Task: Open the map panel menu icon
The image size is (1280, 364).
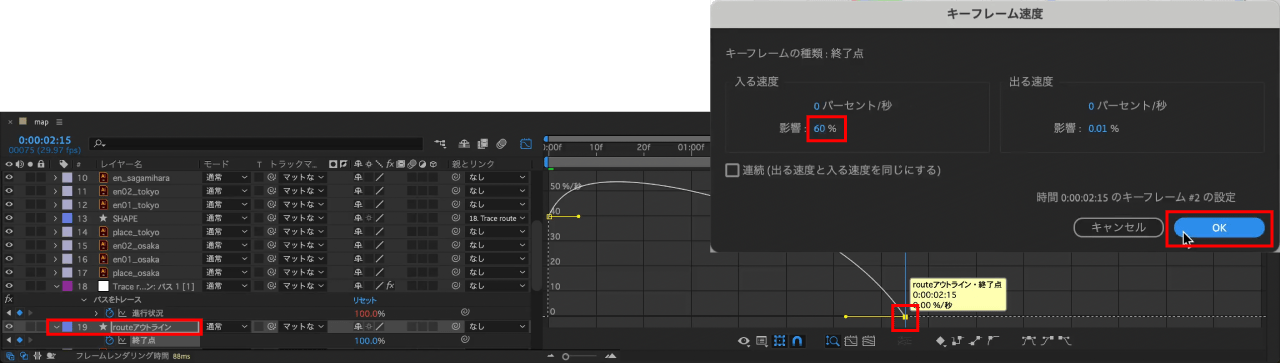Action: (60, 121)
